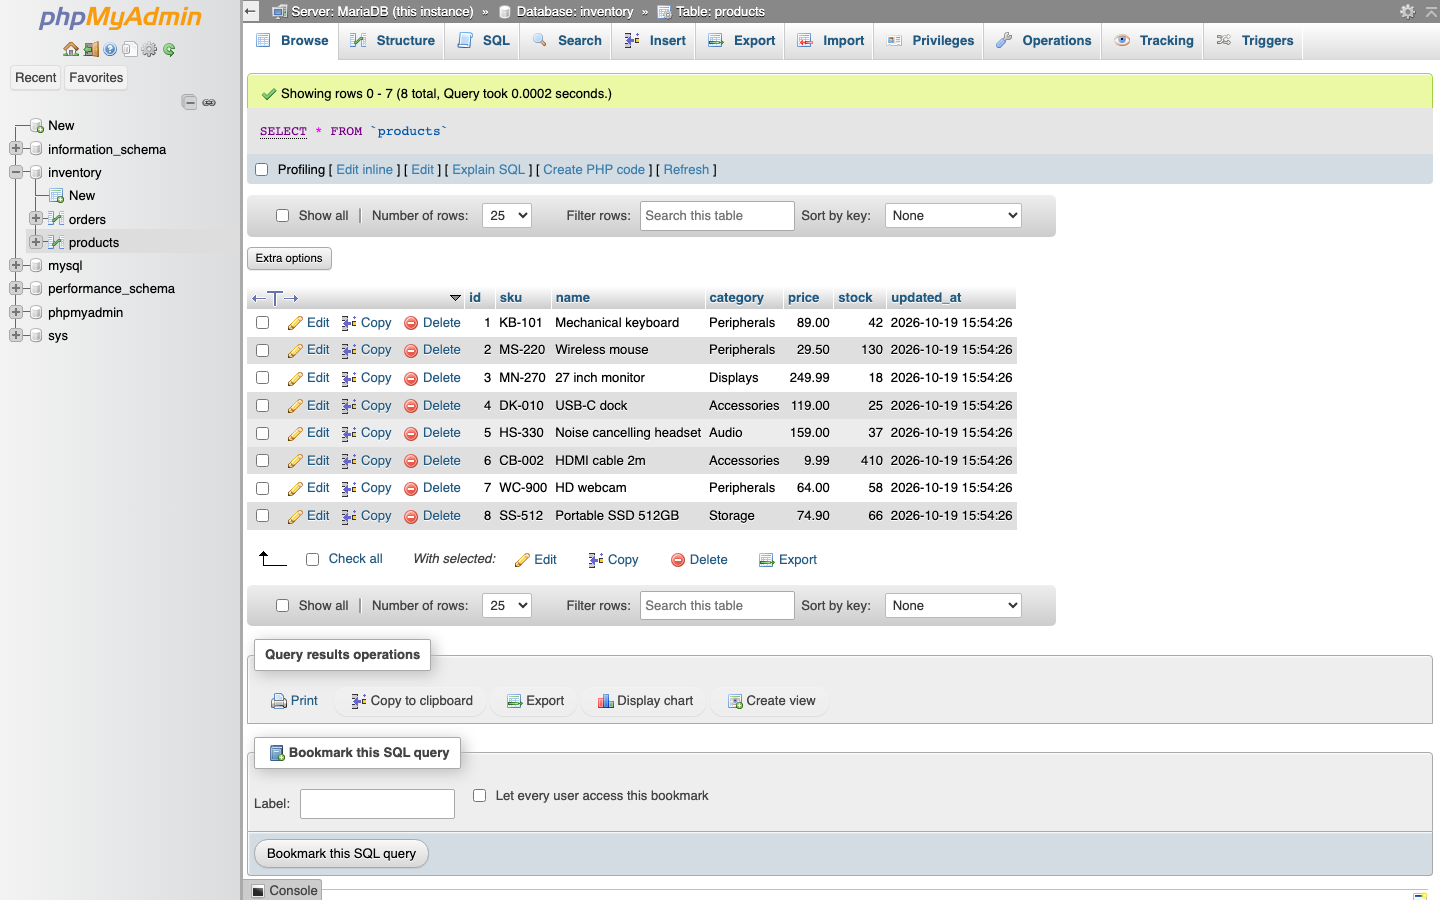1440x900 pixels.
Task: Click the pencil Edit icon for KB-101 row
Action: point(295,323)
